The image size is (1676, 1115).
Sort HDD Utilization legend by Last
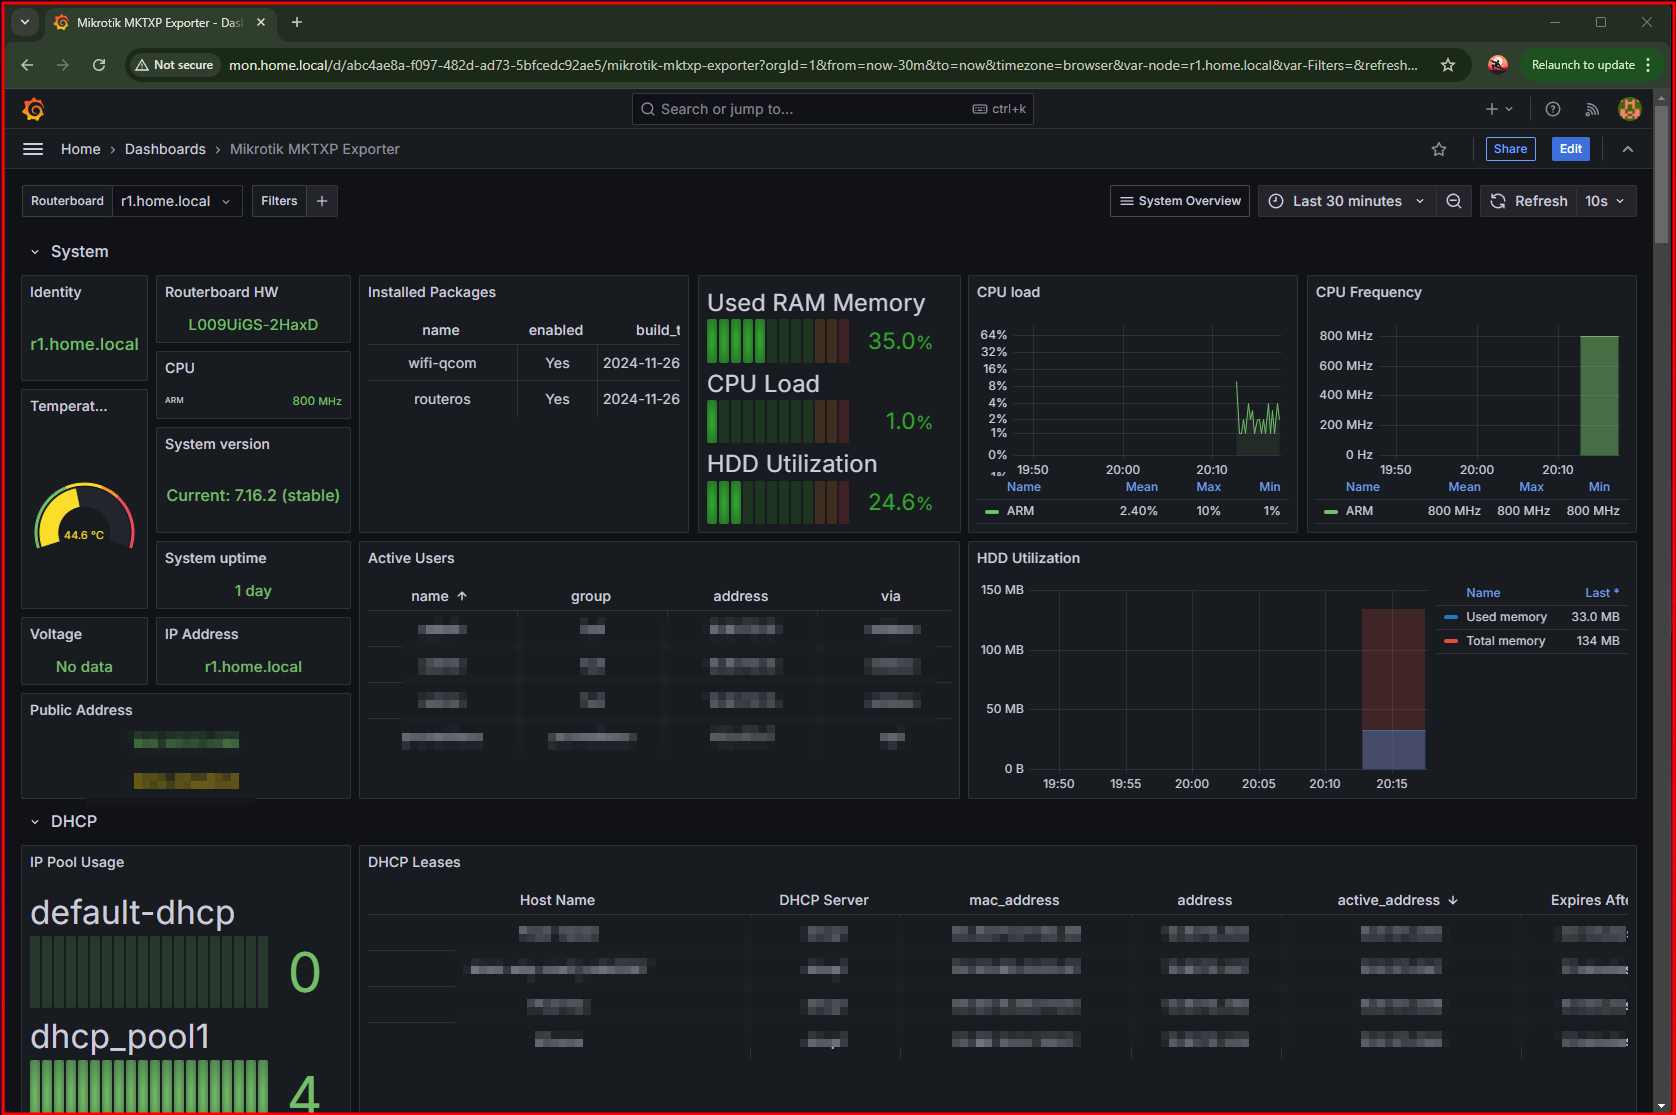click(1601, 593)
